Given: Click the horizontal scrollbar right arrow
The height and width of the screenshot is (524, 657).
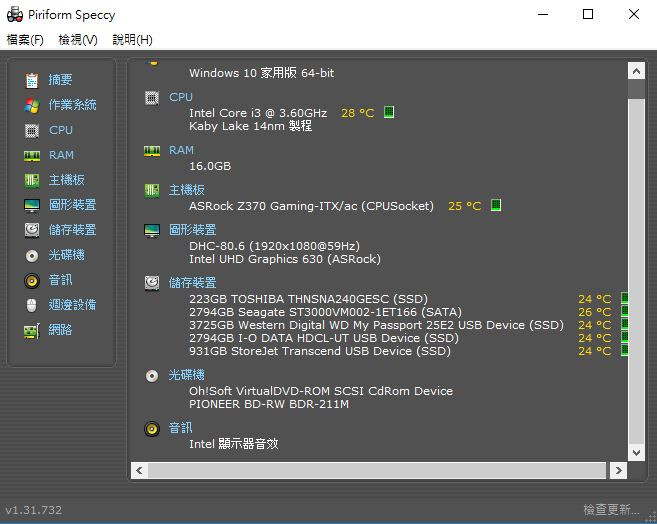Looking at the screenshot, I should [618, 470].
